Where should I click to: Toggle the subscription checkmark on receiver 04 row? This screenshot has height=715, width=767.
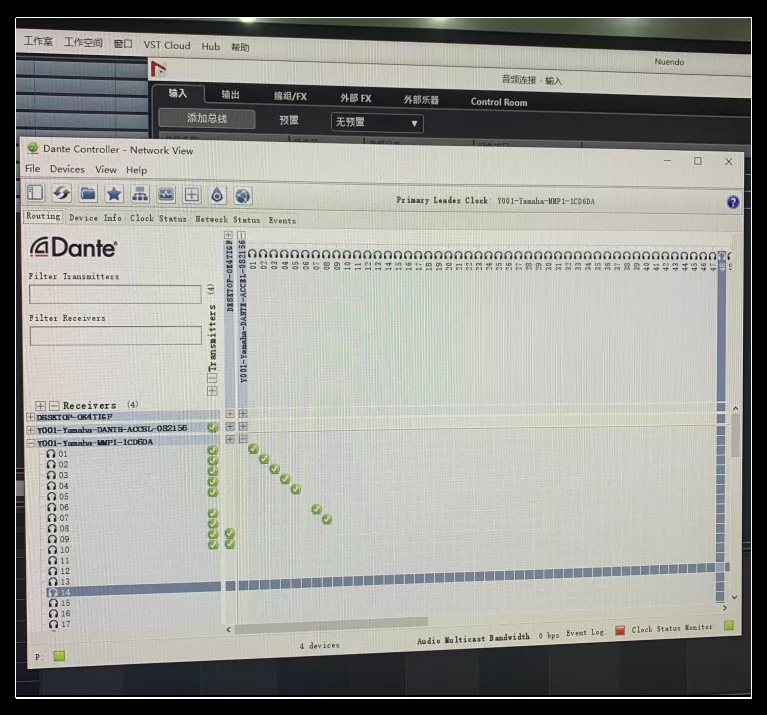(x=285, y=479)
